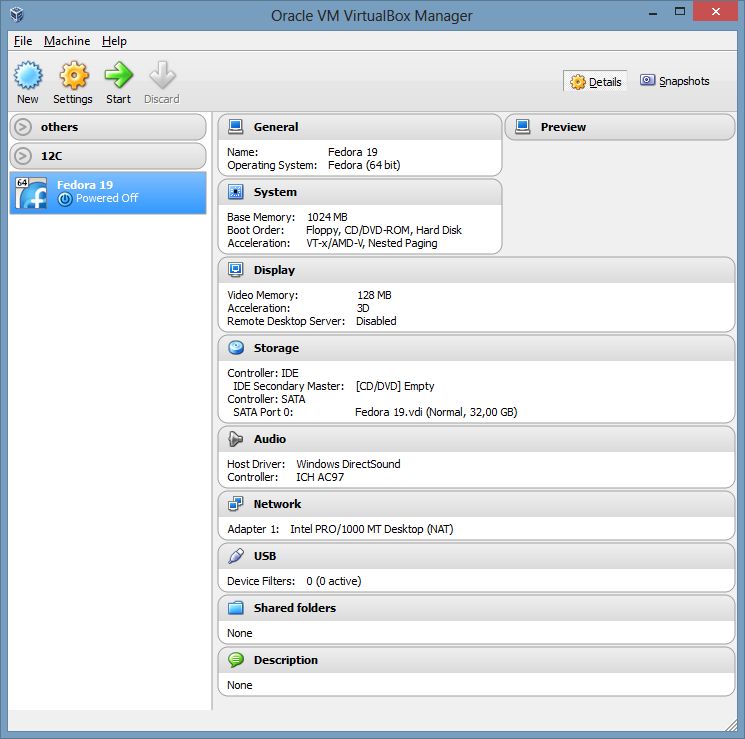Click the '1024 MB' base memory value
745x739 pixels.
point(327,217)
